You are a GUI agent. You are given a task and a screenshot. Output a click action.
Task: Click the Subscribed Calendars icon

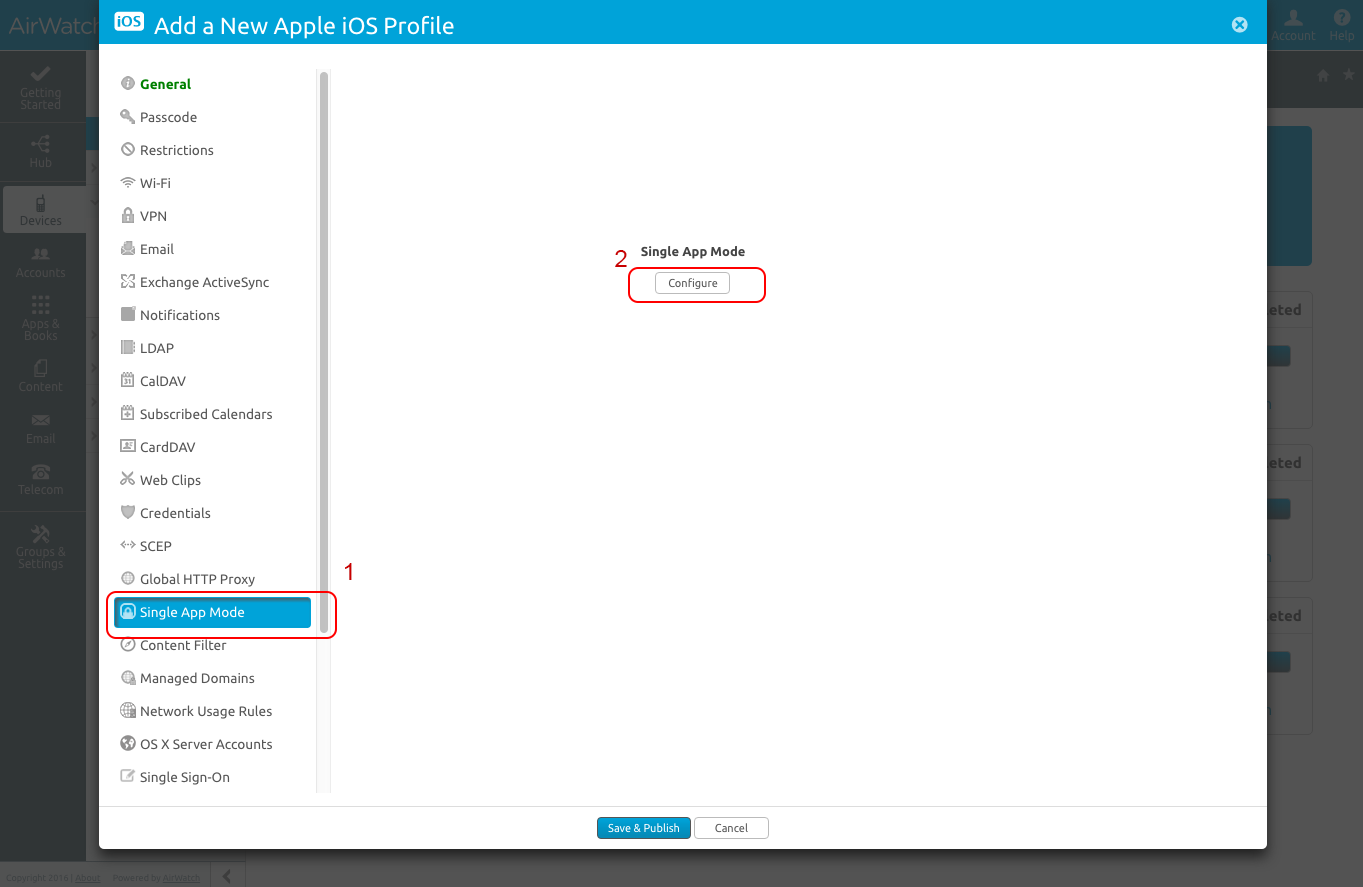(127, 414)
